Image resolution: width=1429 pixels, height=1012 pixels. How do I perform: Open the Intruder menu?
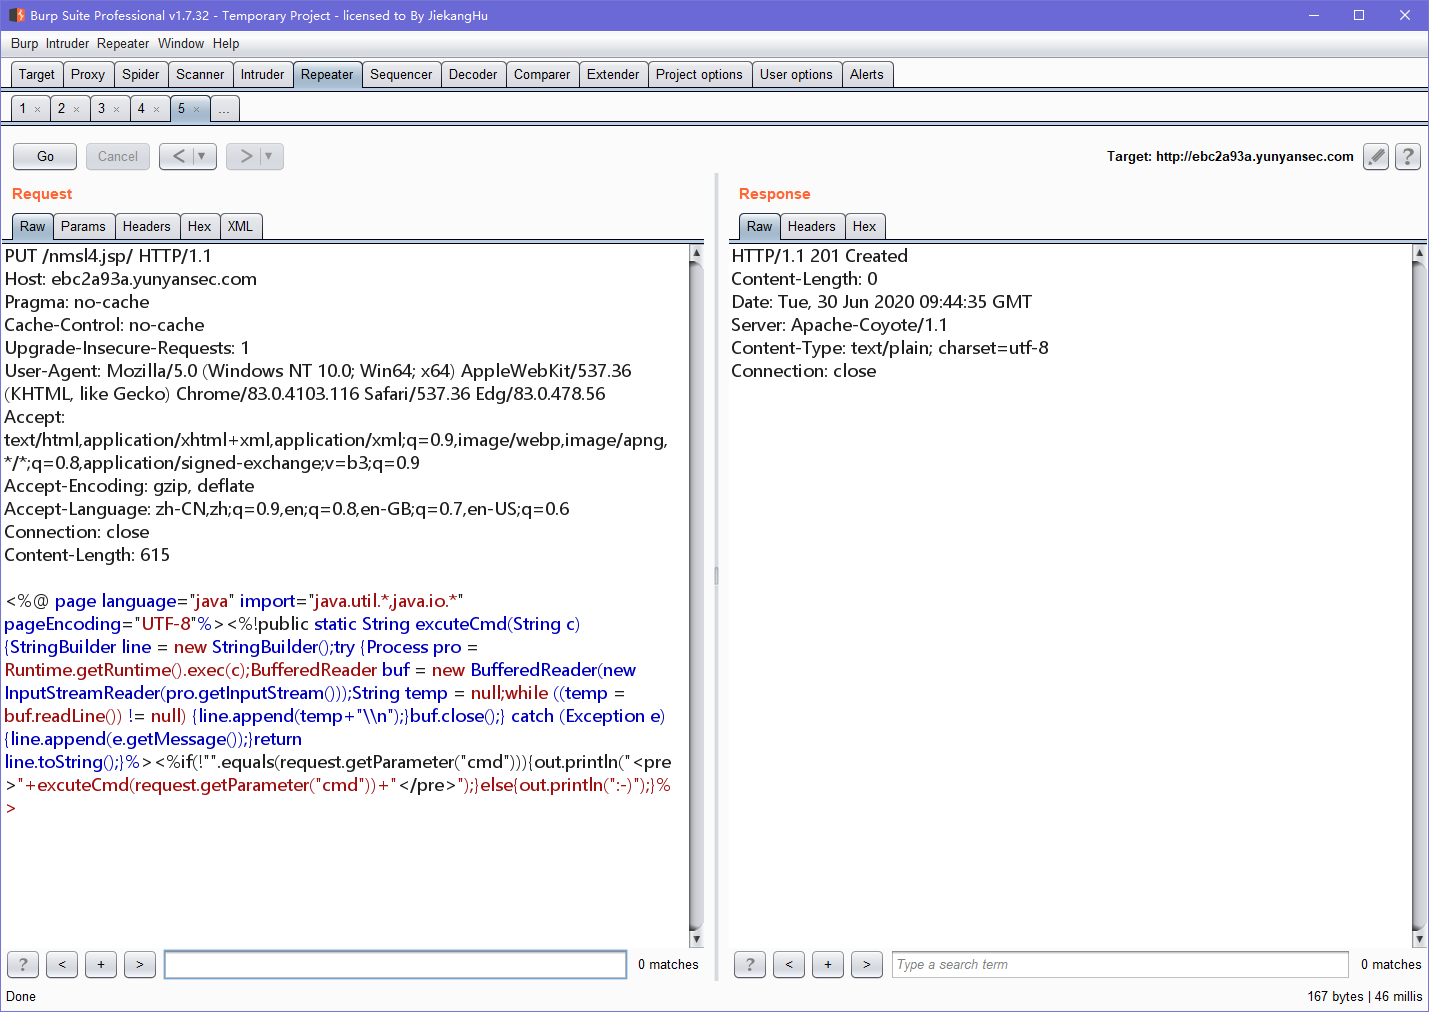tap(67, 43)
